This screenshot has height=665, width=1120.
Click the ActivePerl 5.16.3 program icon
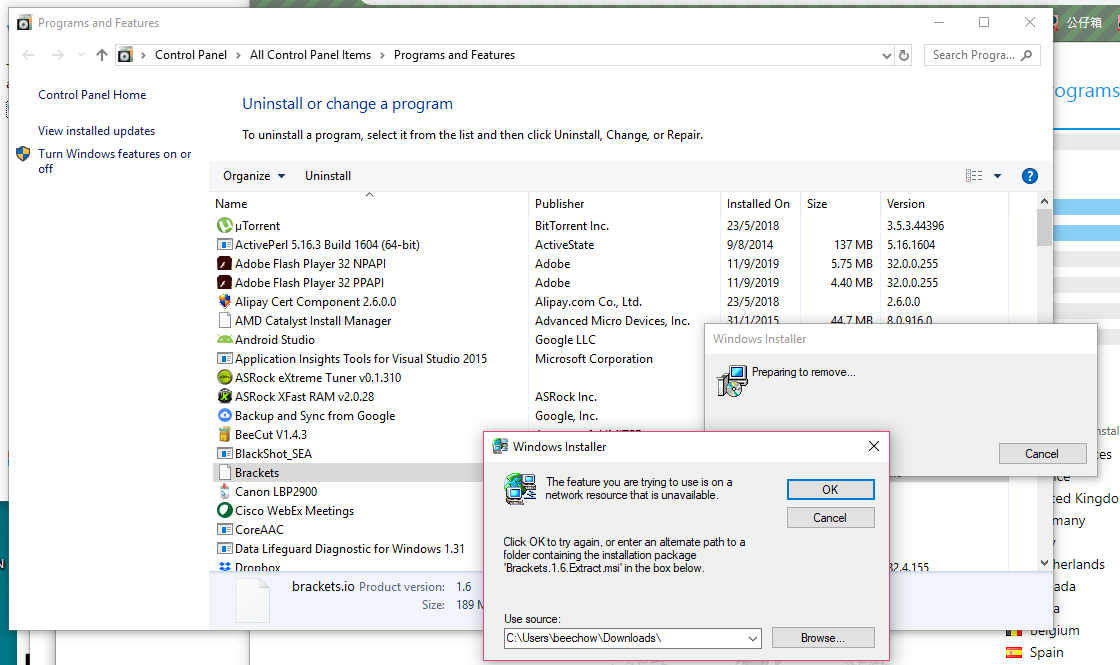point(224,245)
